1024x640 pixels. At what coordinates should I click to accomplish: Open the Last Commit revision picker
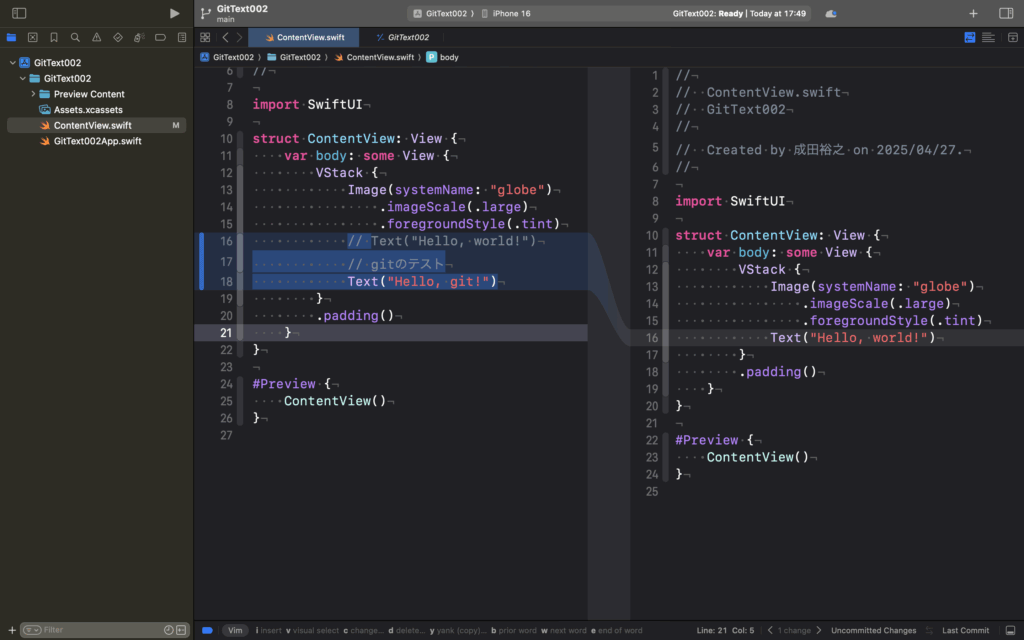(x=965, y=630)
